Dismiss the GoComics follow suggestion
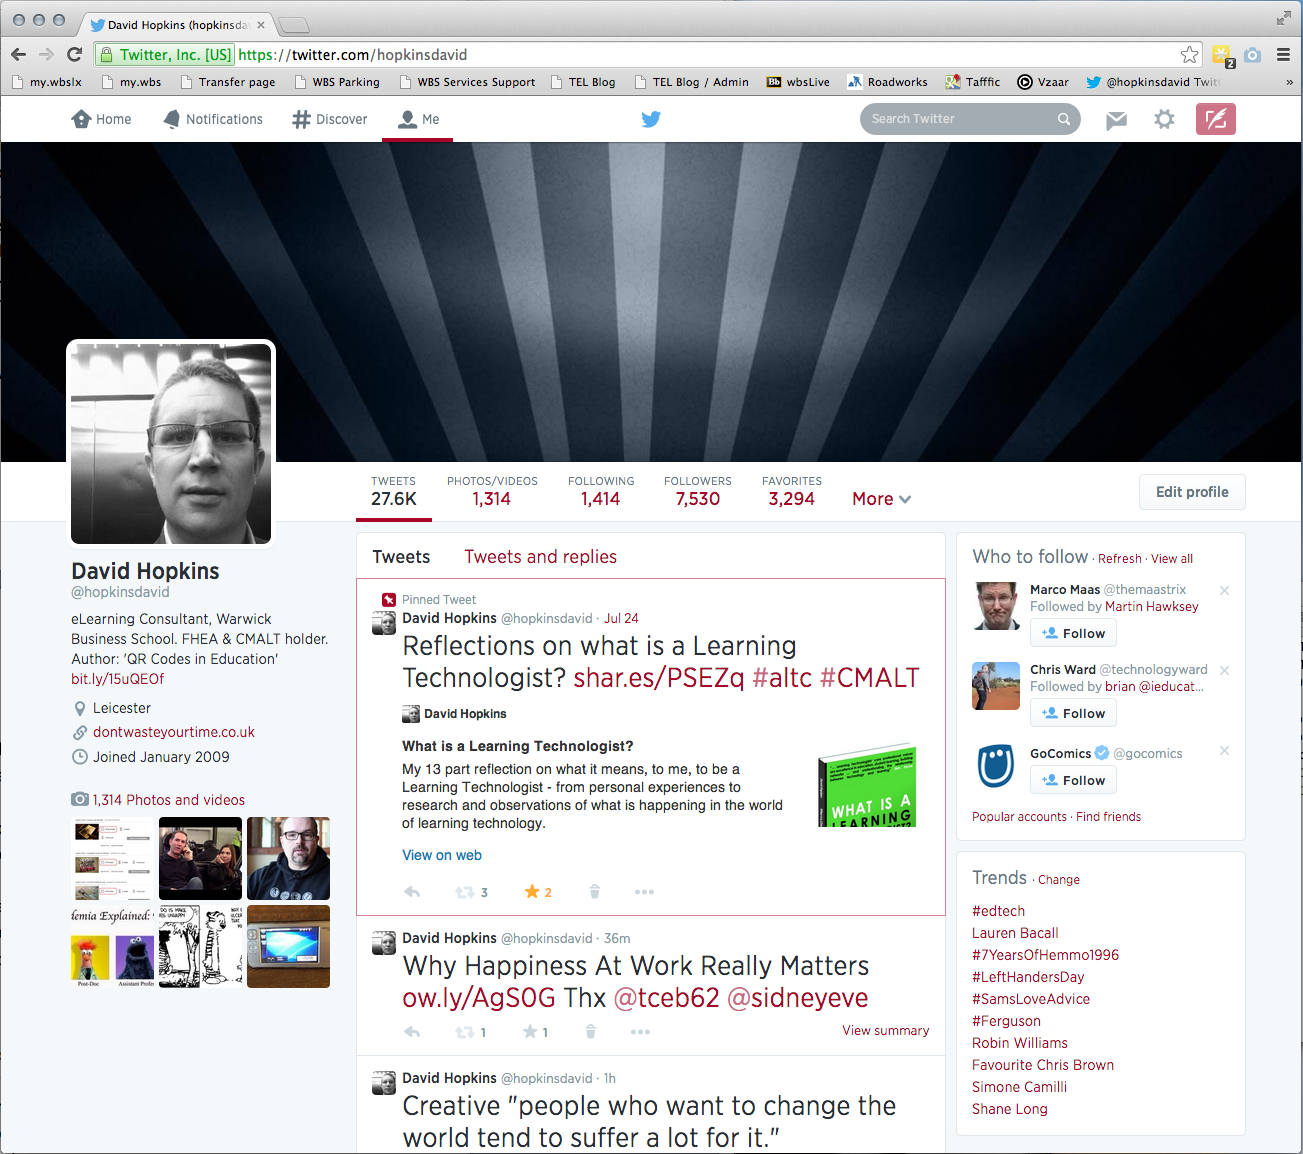 click(1224, 751)
